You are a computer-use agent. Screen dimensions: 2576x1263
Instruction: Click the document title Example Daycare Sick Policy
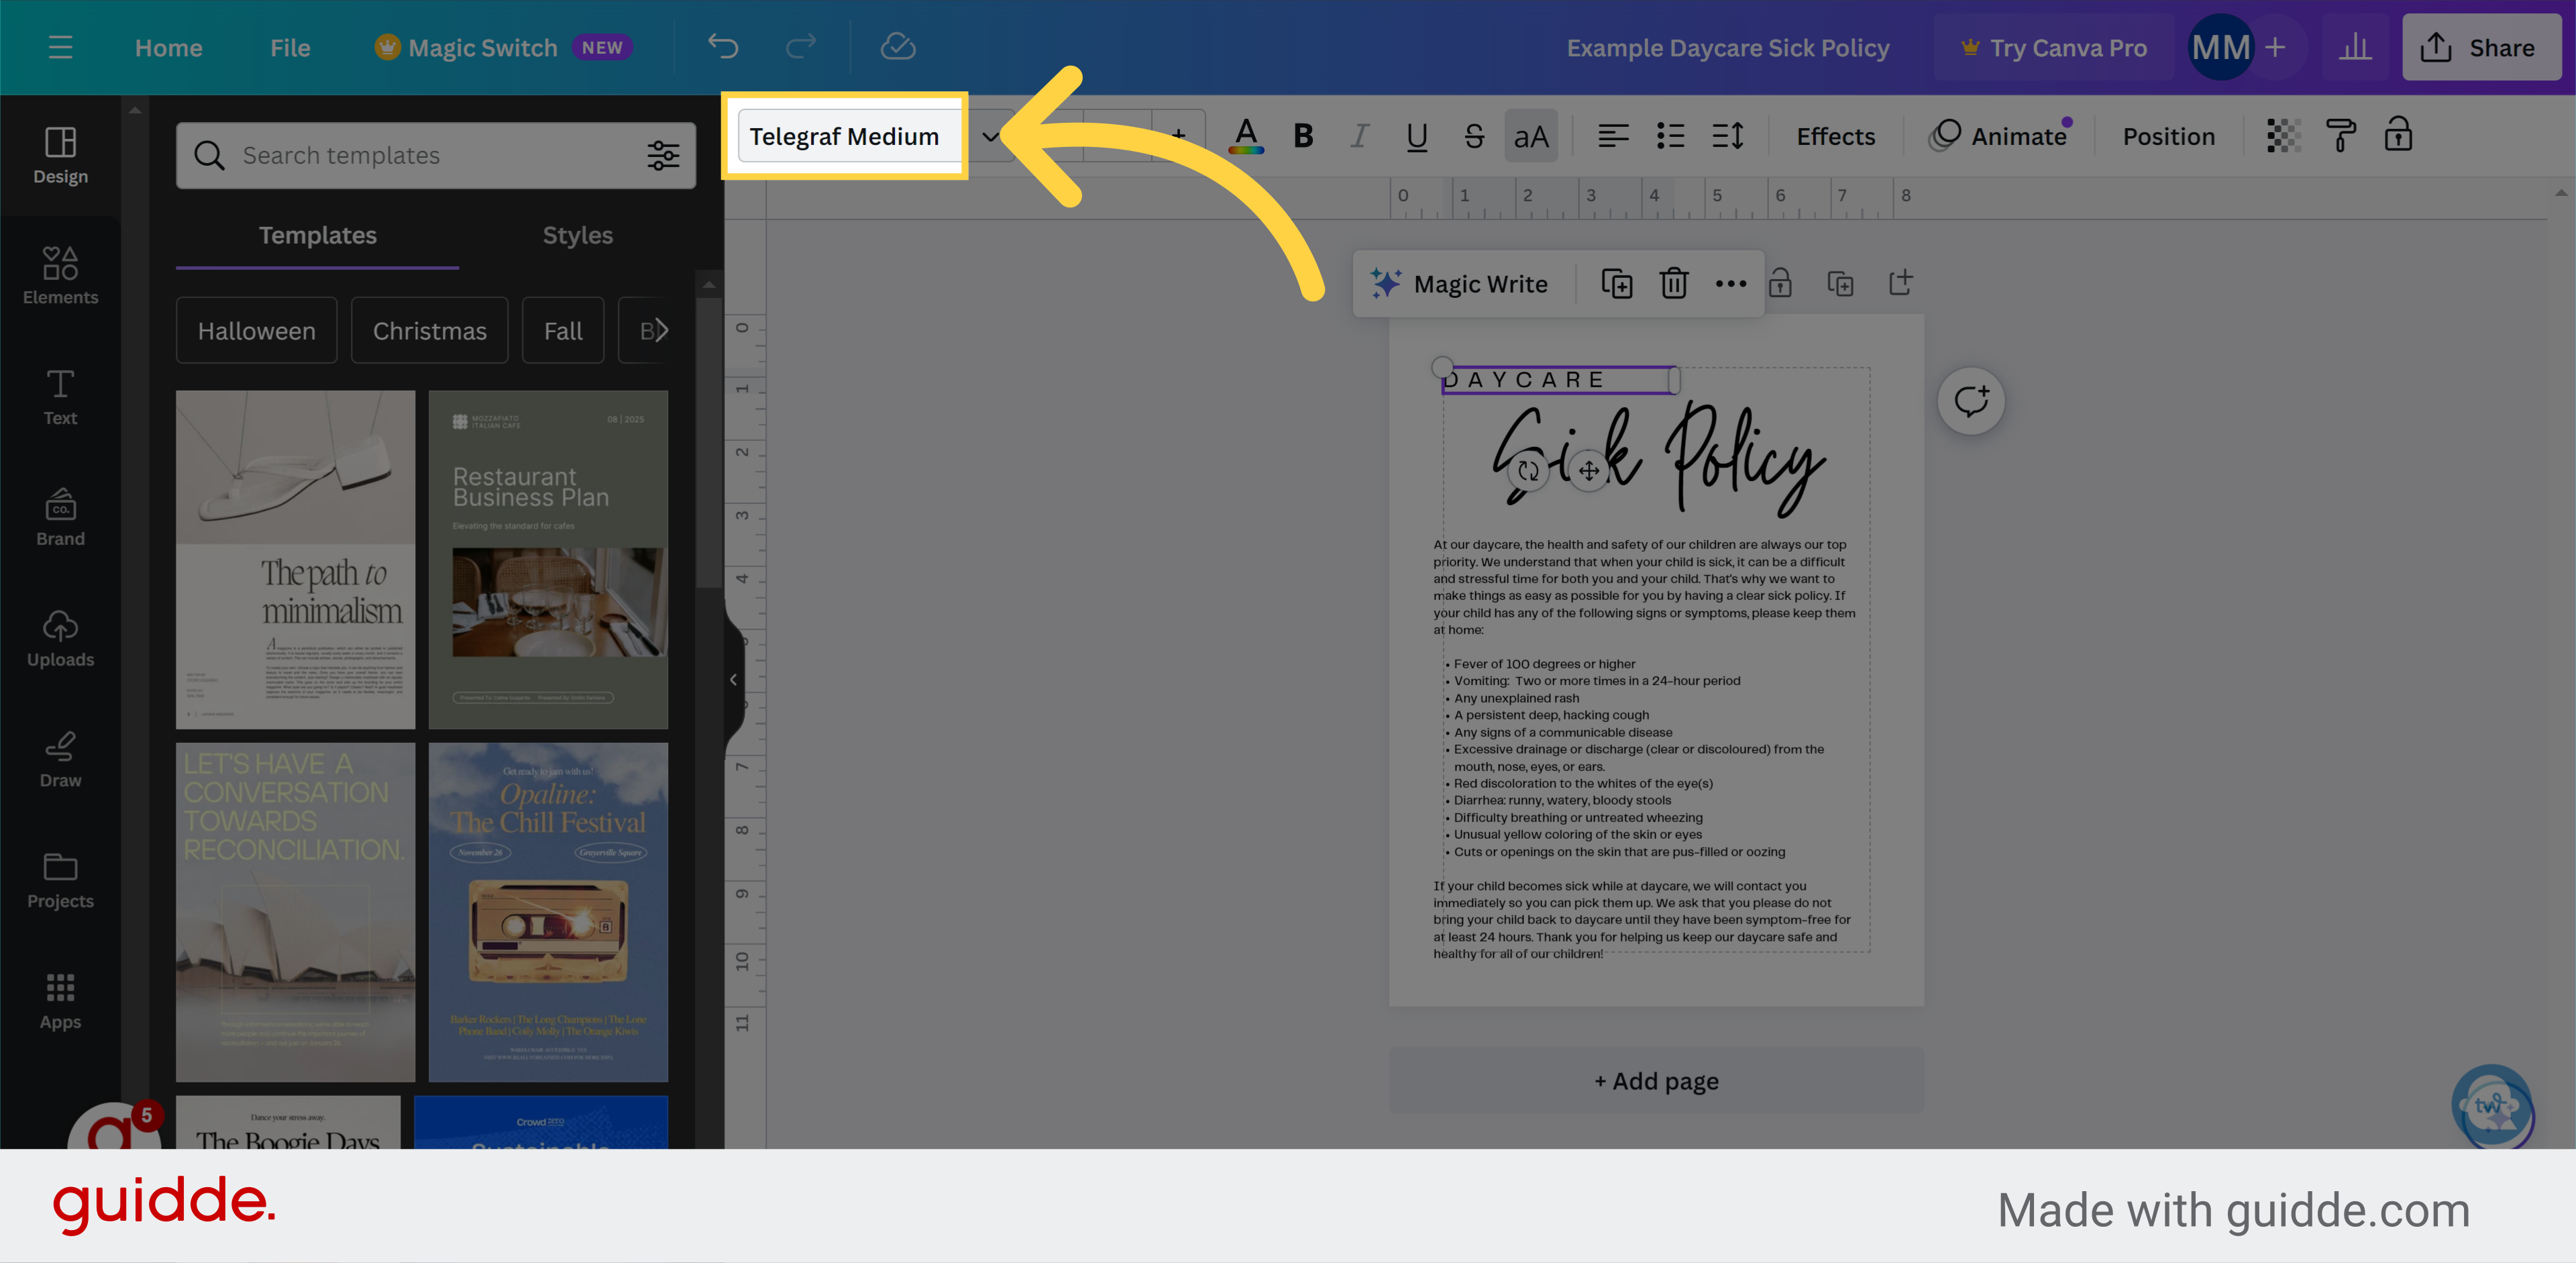(1727, 47)
